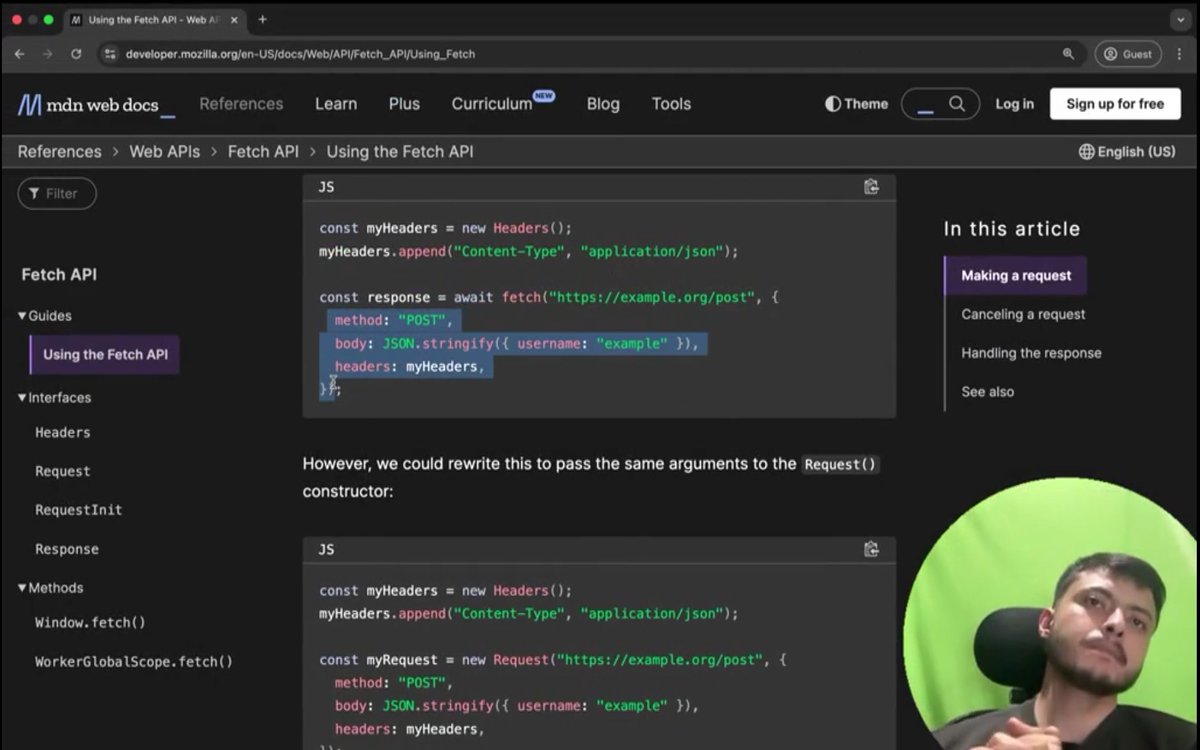Image resolution: width=1200 pixels, height=750 pixels.
Task: Go to Web APIs in the breadcrumb
Action: 164,152
